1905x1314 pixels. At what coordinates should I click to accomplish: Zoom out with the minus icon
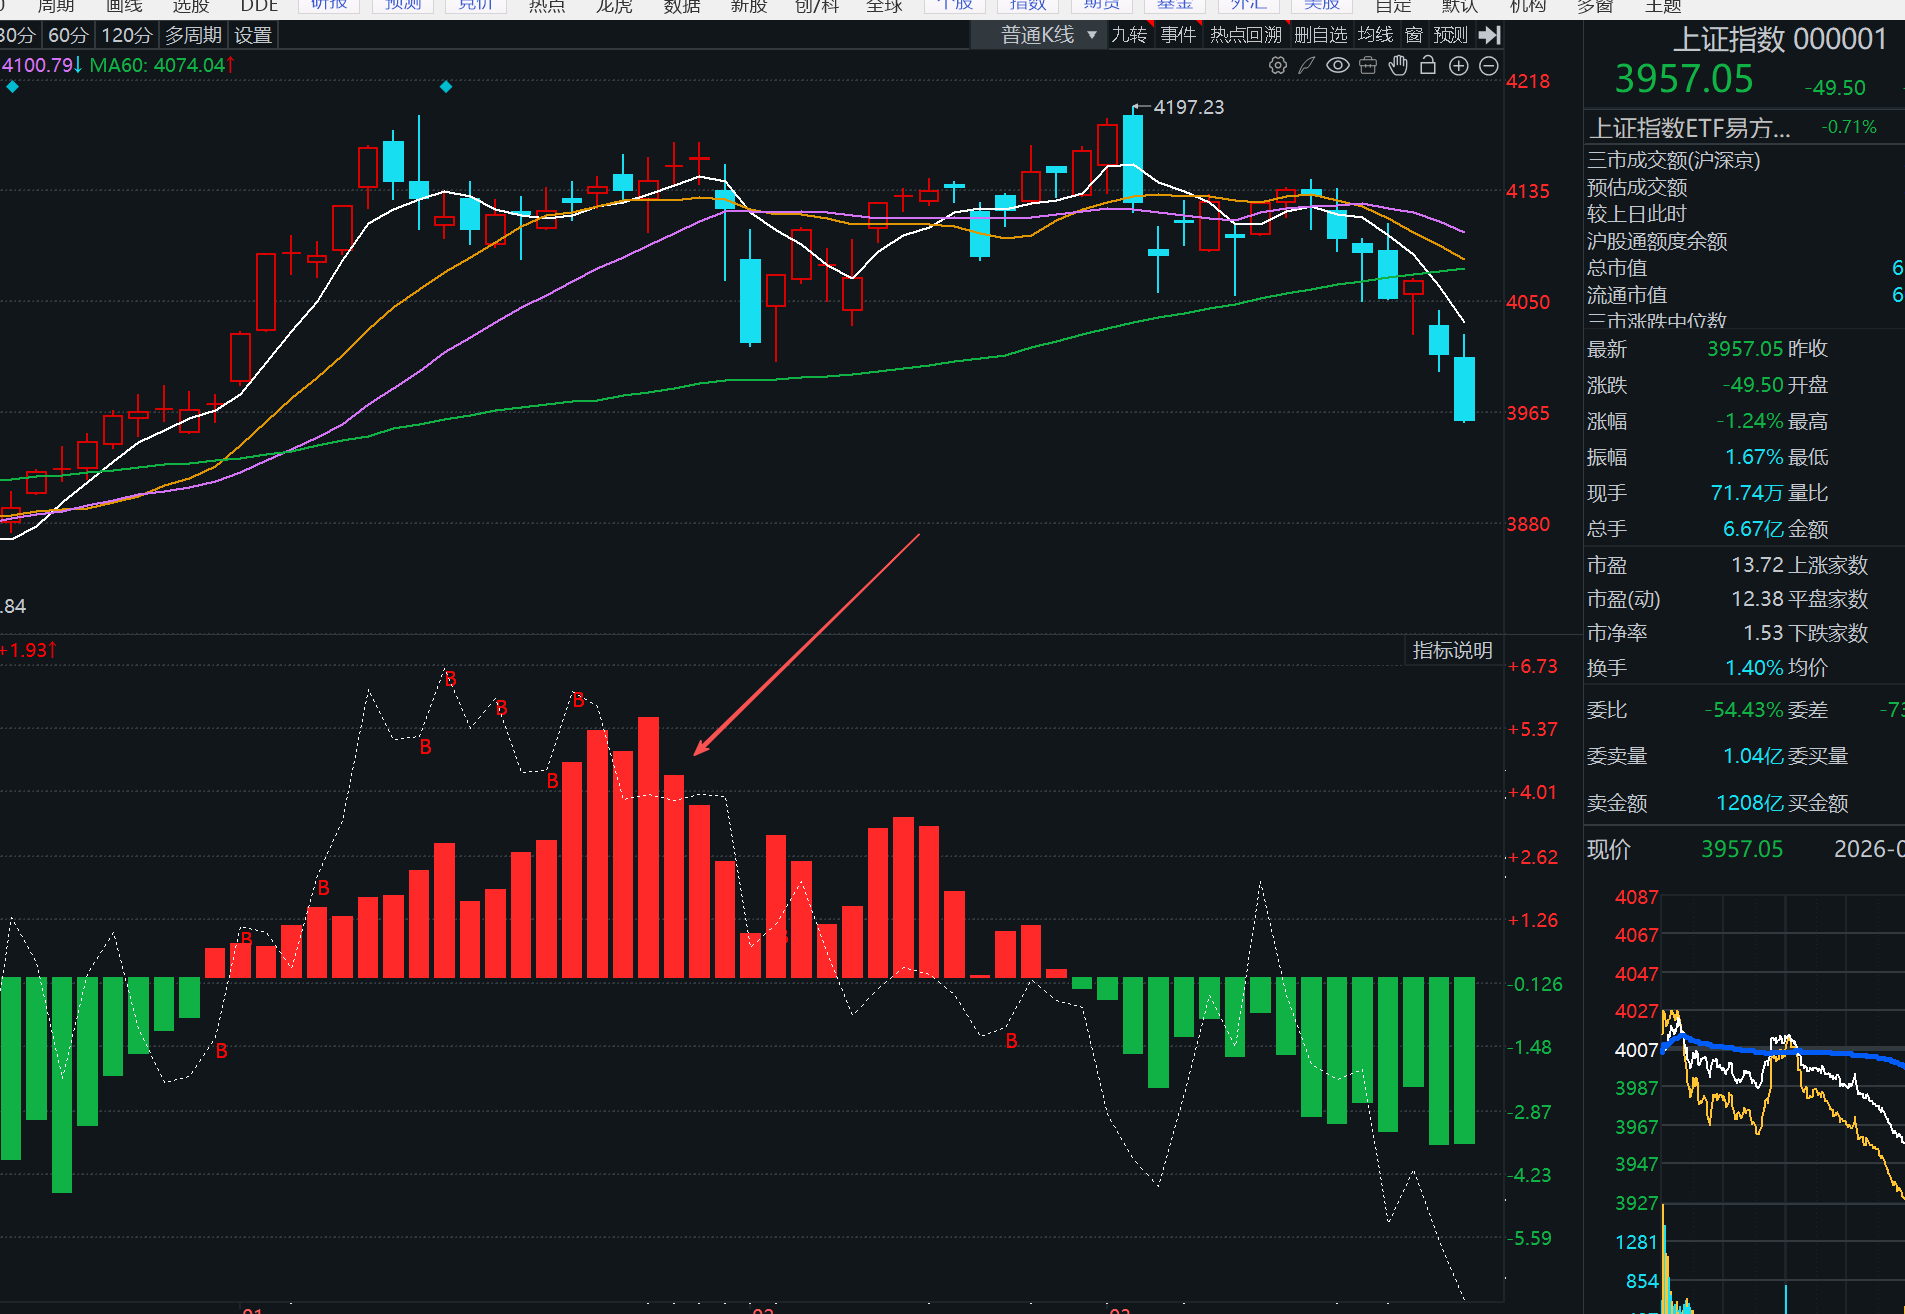(1489, 66)
